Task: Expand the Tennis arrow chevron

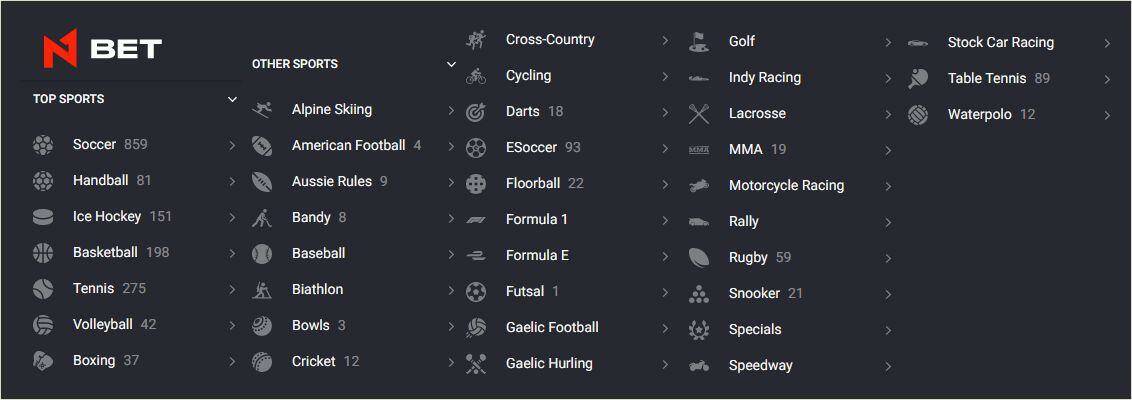Action: [232, 290]
